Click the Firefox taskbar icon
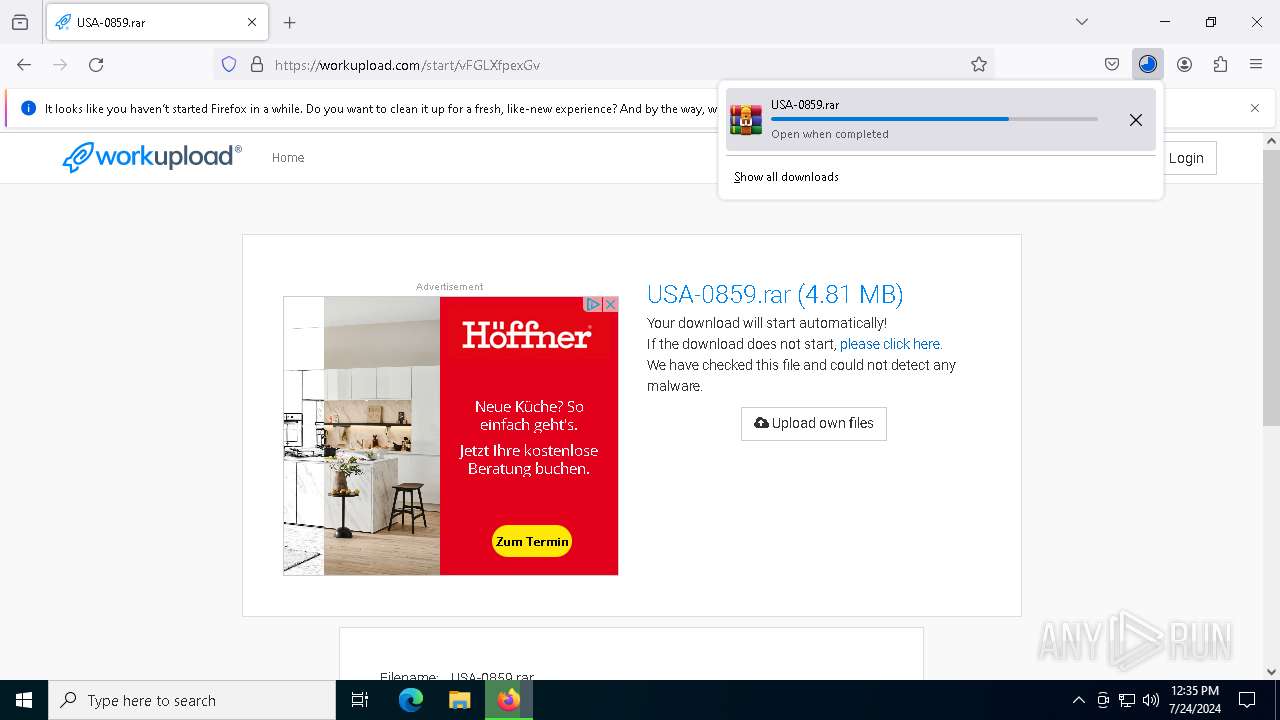 (508, 700)
